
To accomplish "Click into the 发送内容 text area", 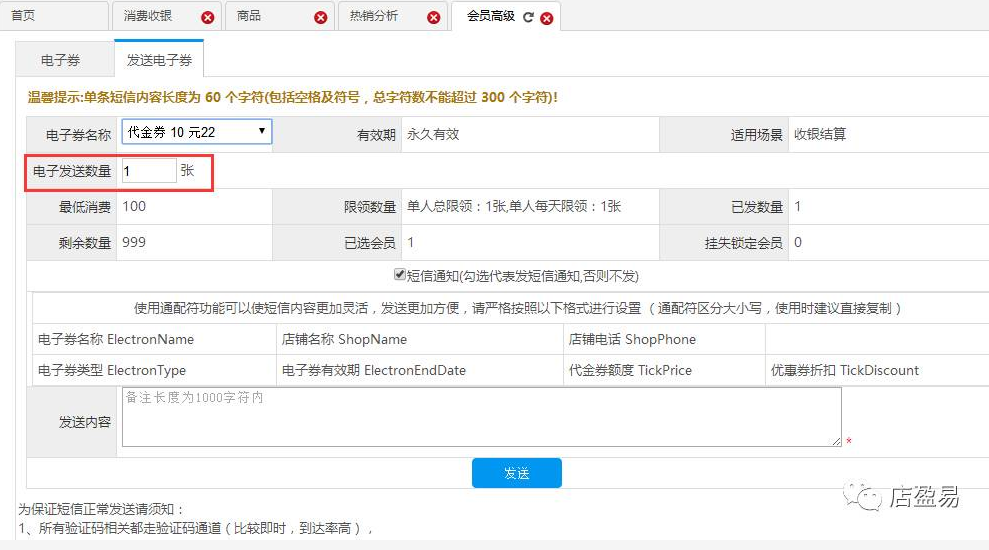I will [481, 416].
